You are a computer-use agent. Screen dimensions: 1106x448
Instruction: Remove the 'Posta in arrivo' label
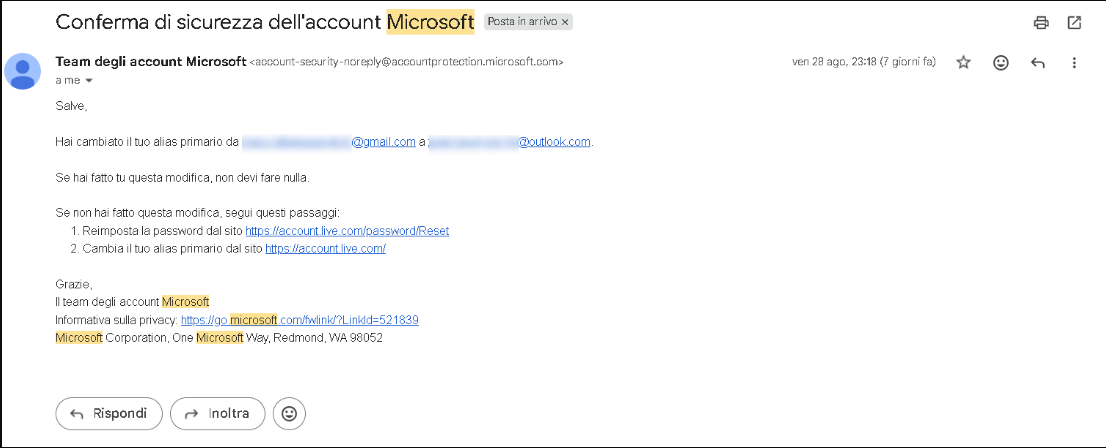pos(565,22)
